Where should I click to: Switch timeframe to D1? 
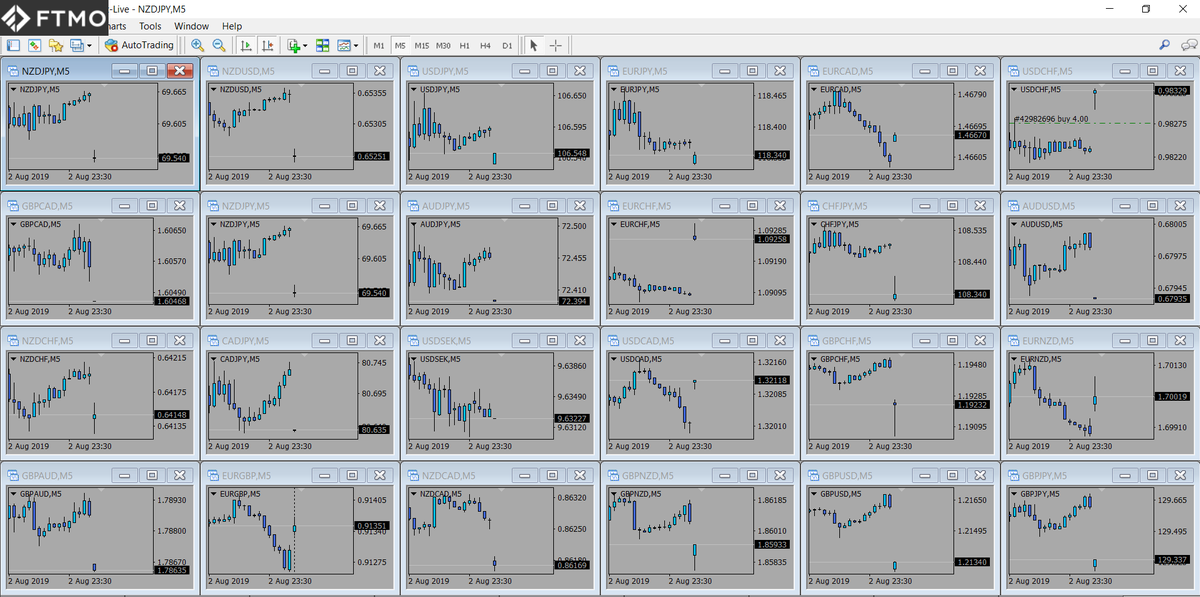pyautogui.click(x=507, y=45)
